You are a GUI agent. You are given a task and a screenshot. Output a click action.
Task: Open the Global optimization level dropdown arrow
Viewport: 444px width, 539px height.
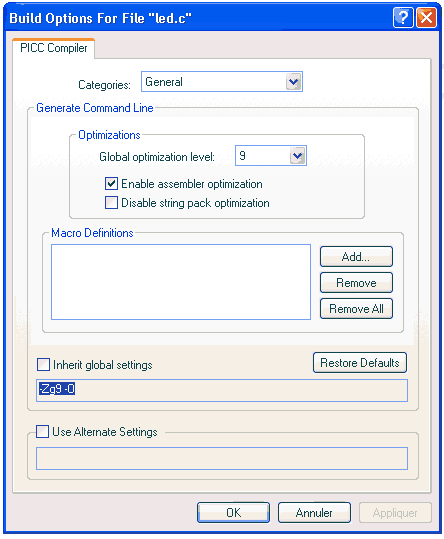(297, 156)
